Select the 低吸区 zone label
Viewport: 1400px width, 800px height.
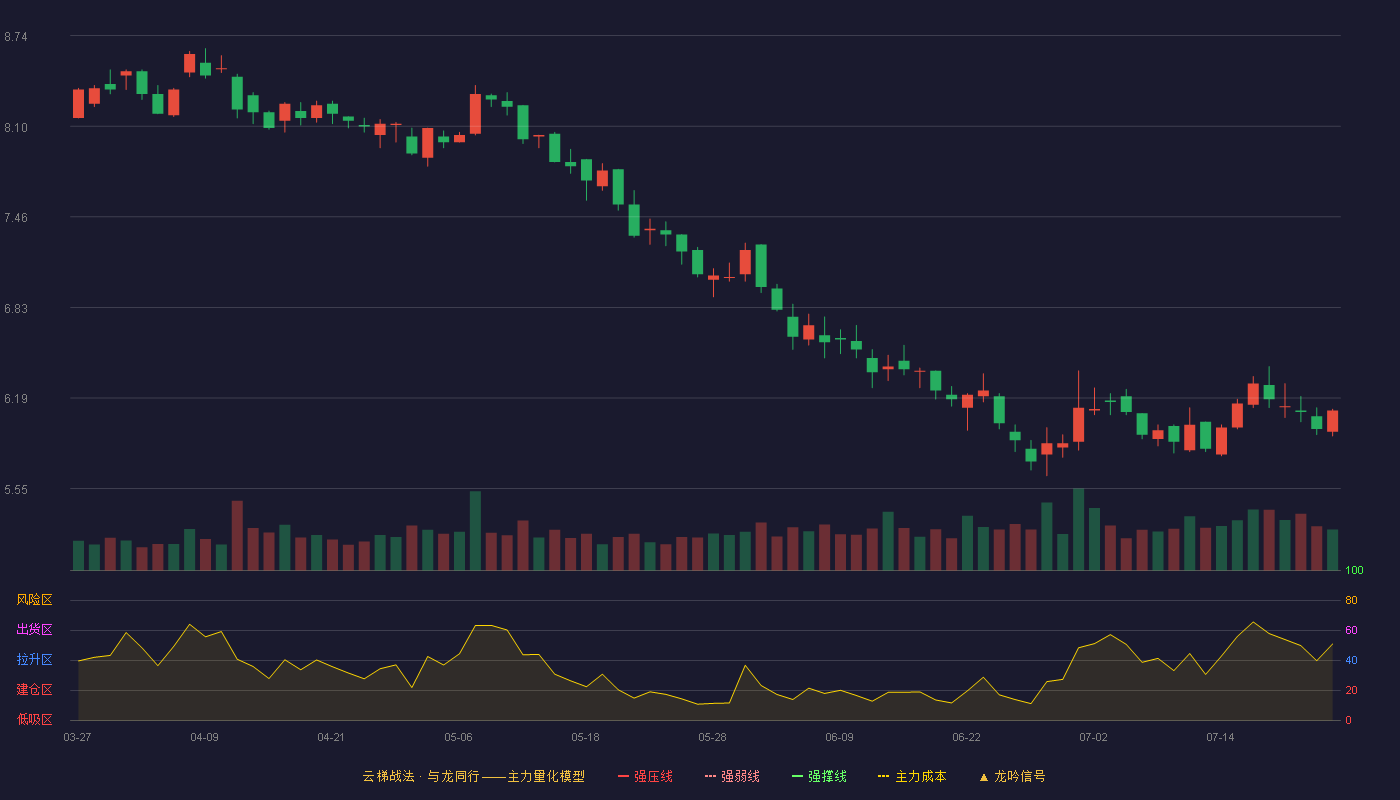point(34,720)
